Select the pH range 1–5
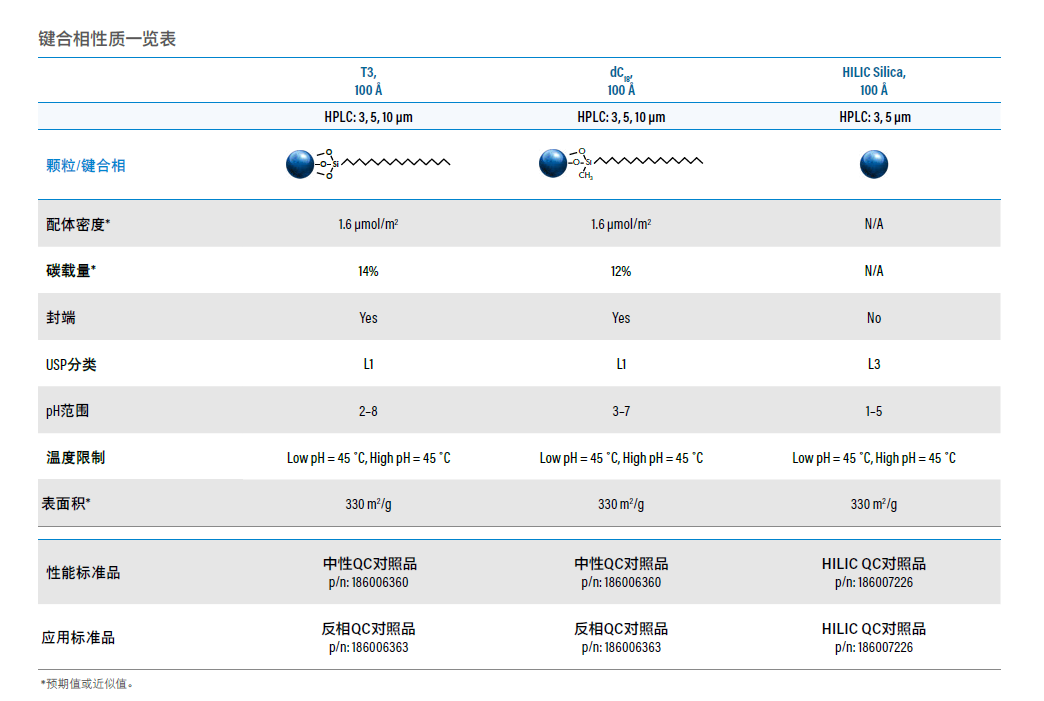Screen dimensions: 1044x701 tap(874, 411)
